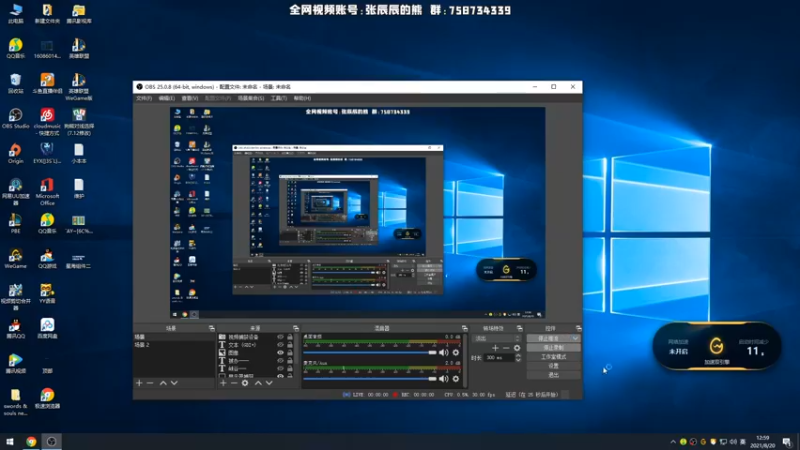Open the Windows Start menu
800x450 pixels.
(x=10, y=441)
